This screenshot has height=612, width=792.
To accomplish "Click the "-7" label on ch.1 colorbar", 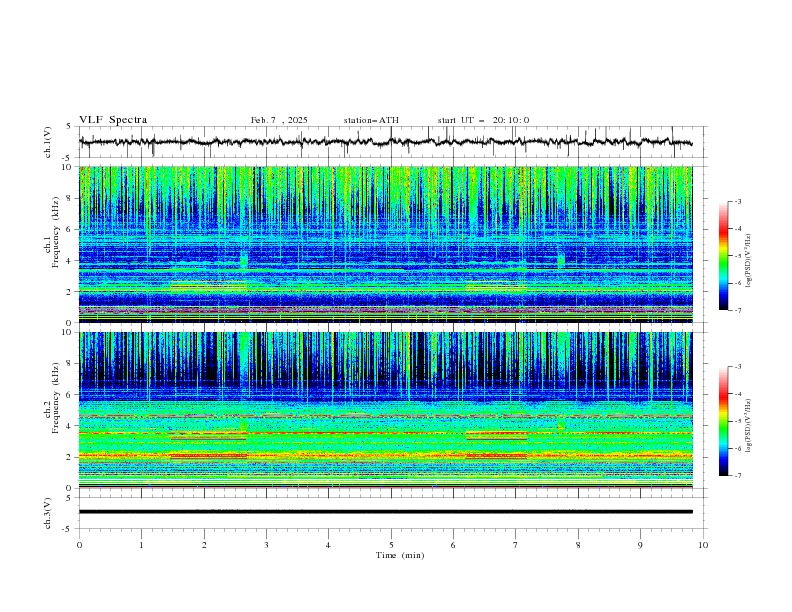I will (738, 310).
